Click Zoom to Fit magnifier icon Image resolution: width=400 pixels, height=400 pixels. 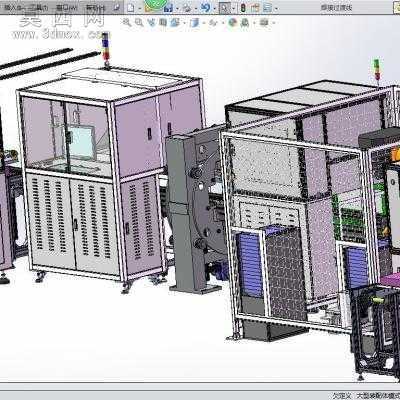(126, 23)
